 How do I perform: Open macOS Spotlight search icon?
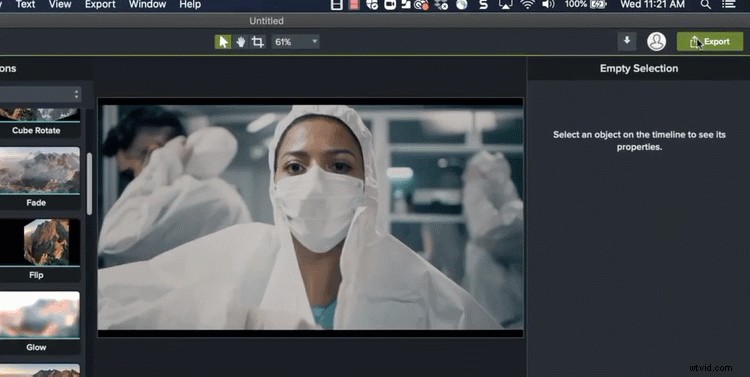(705, 5)
